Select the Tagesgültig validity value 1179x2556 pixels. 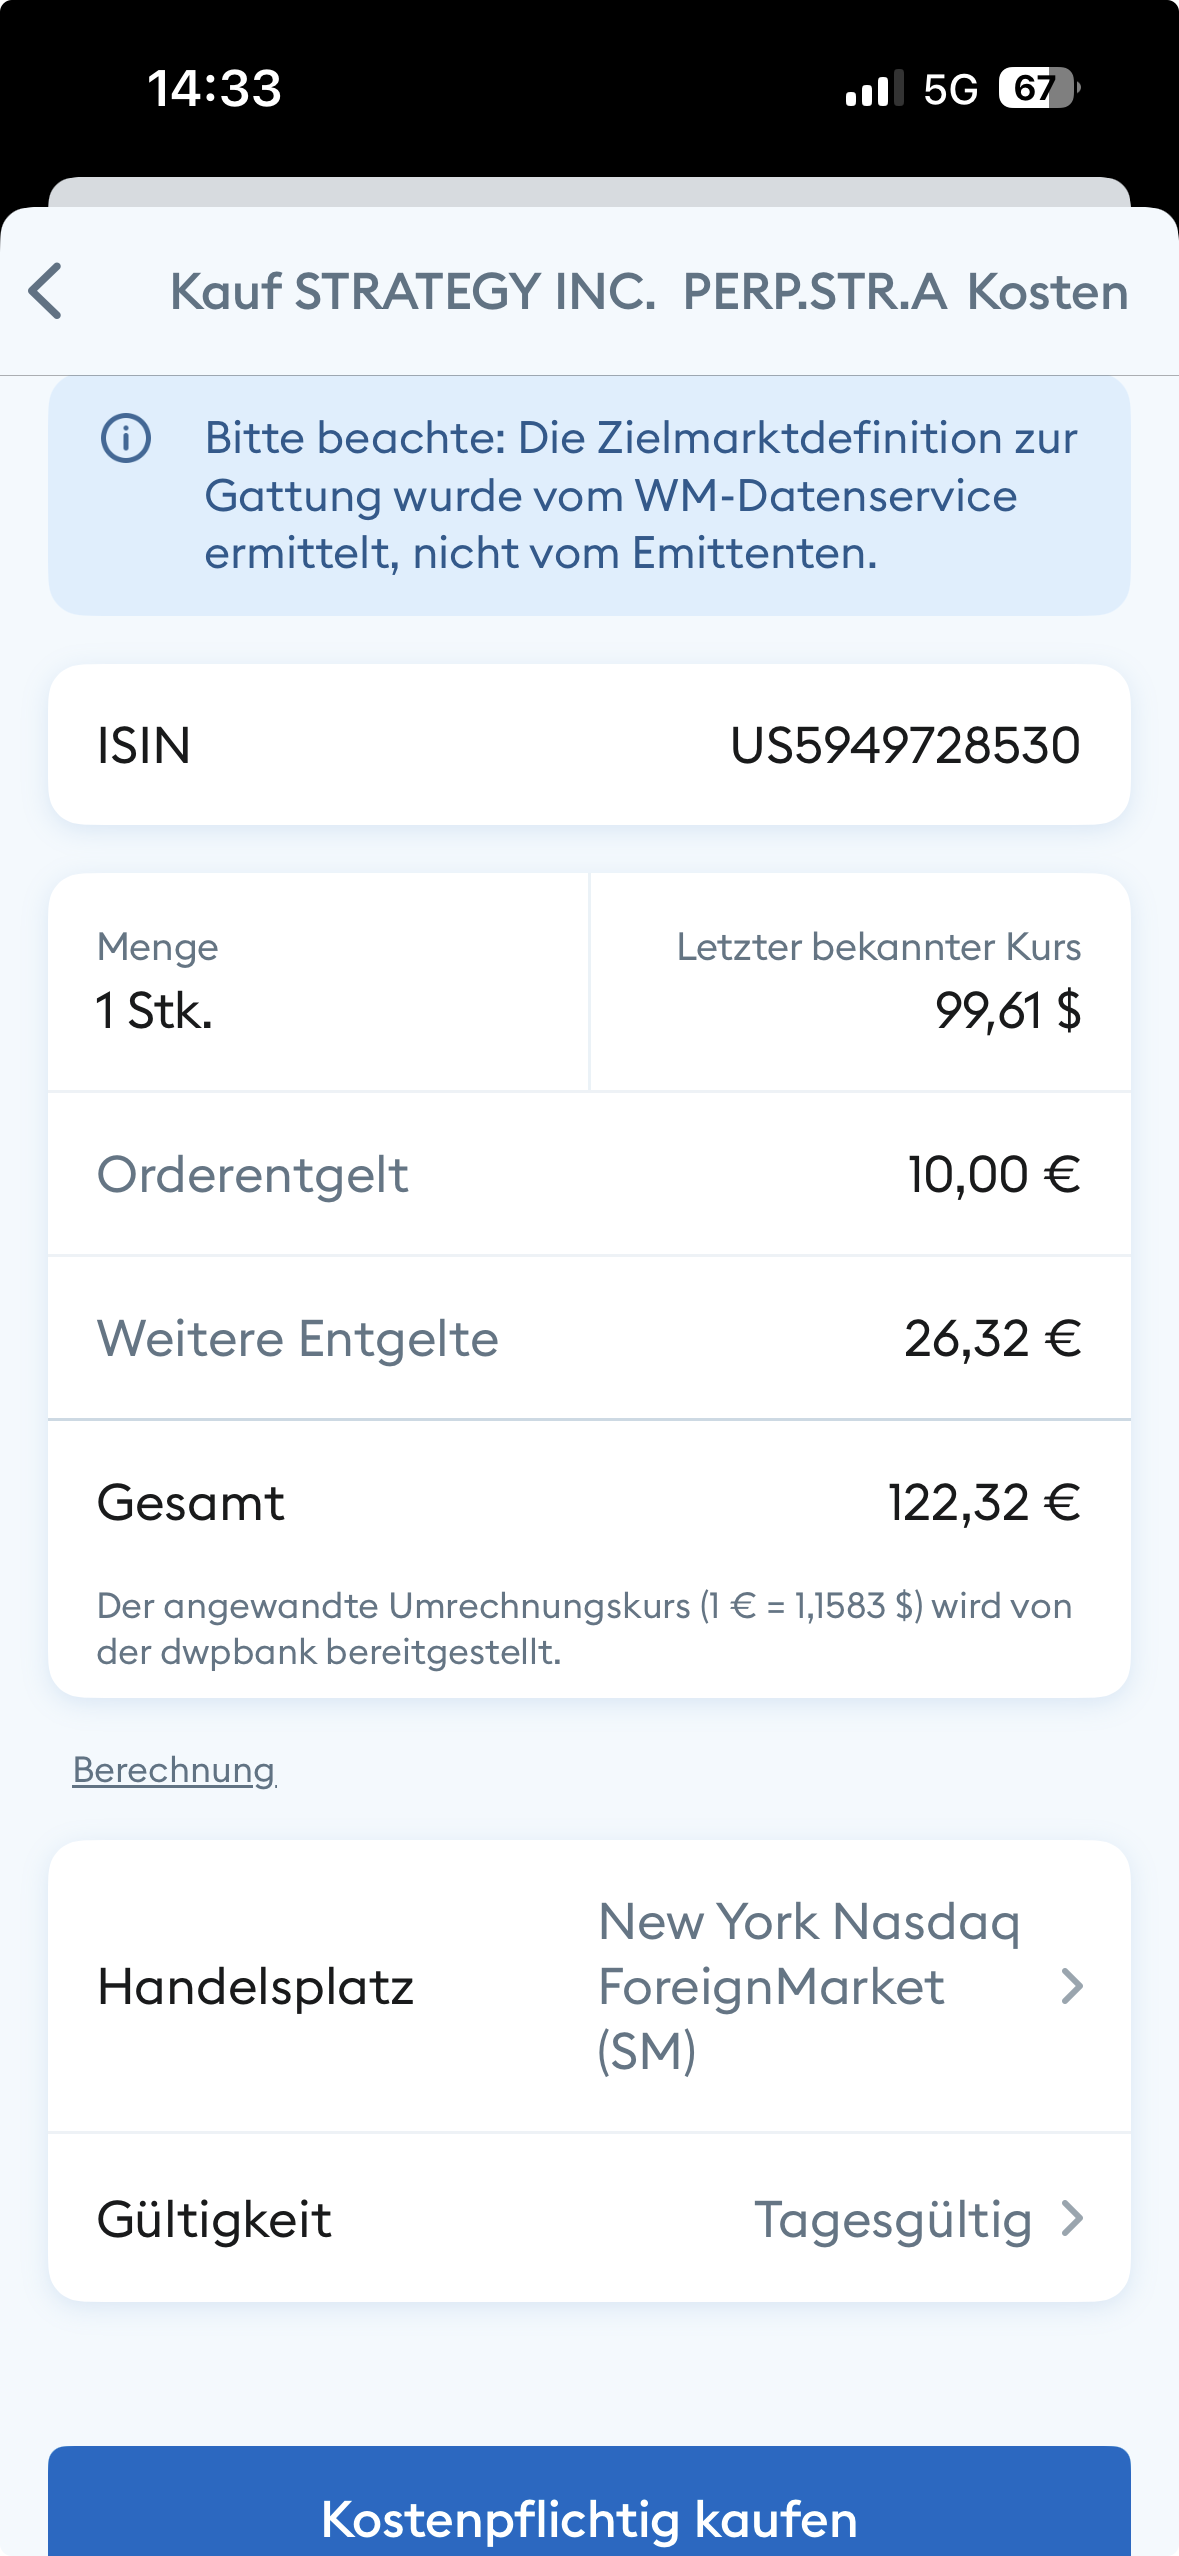pyautogui.click(x=893, y=2220)
